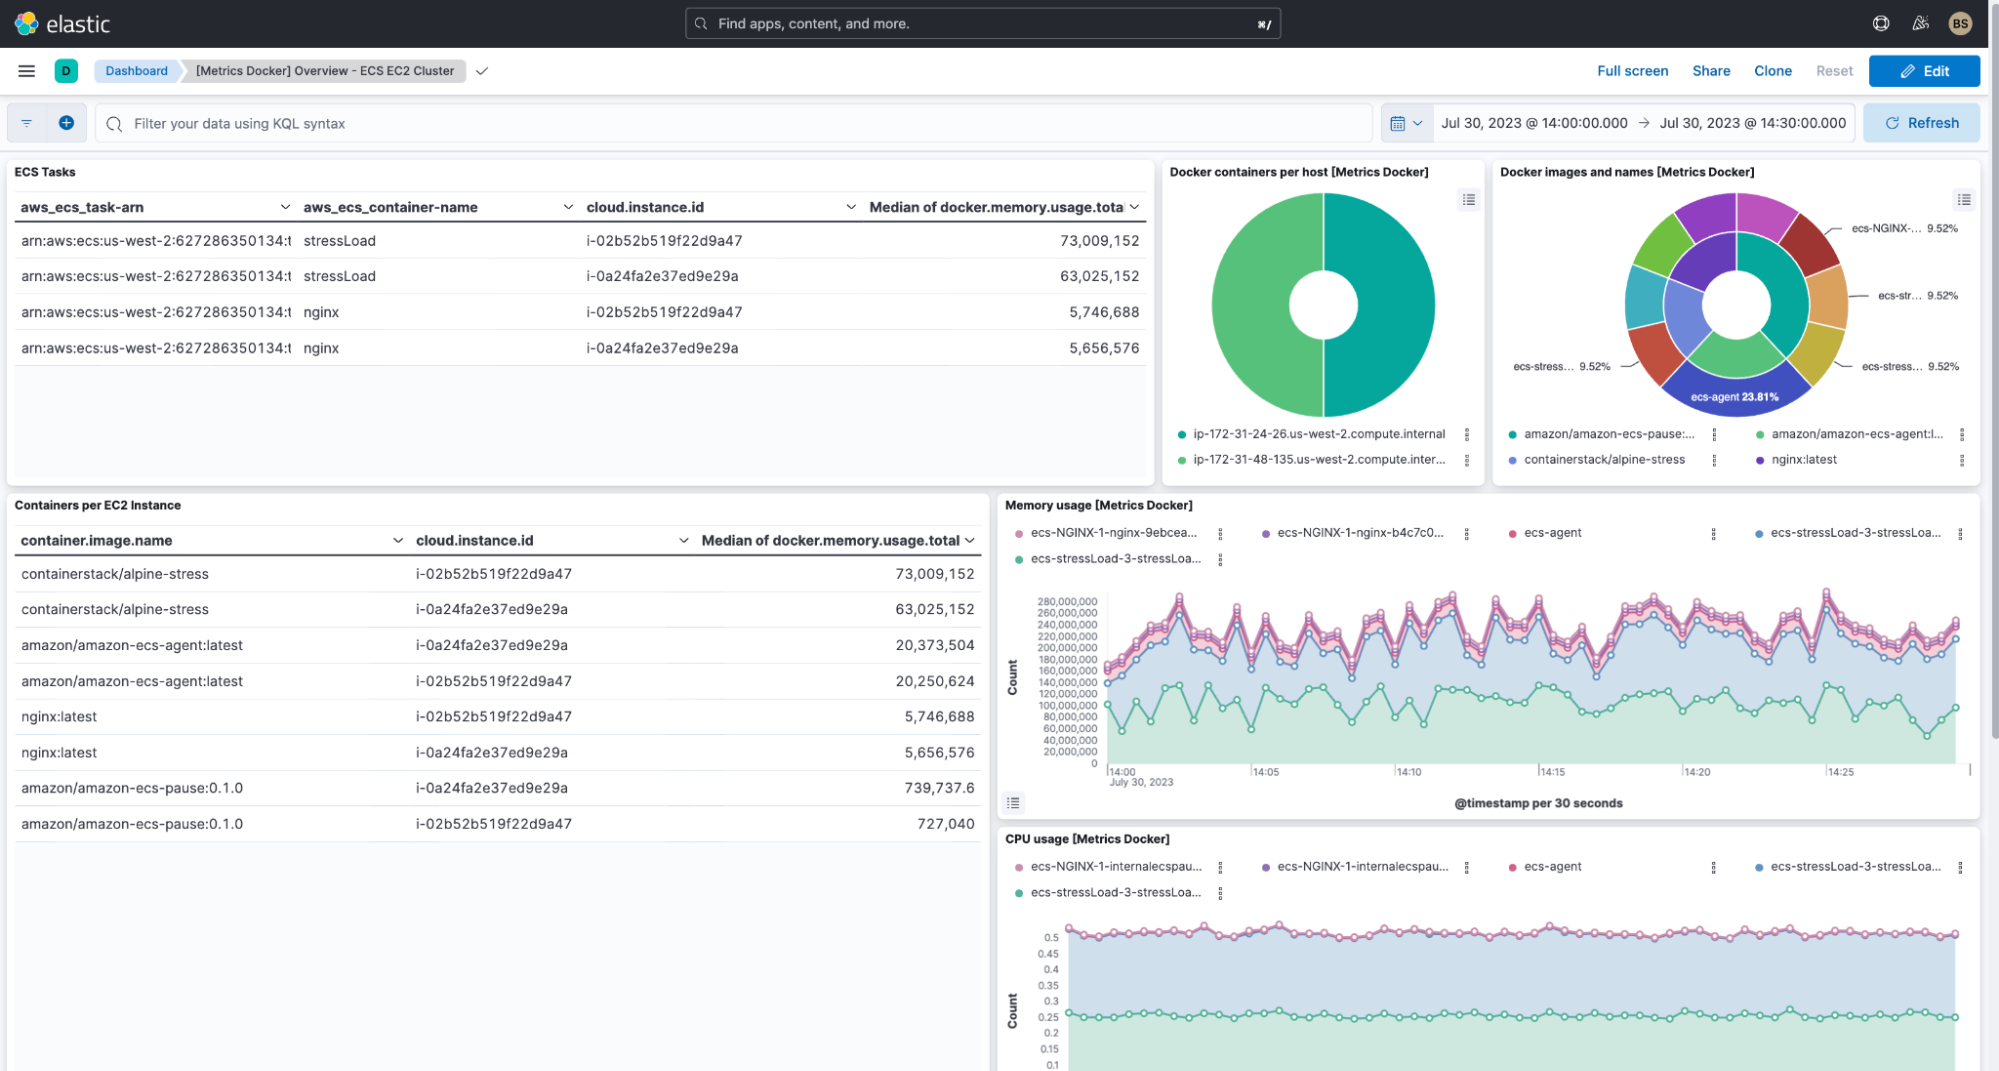The height and width of the screenshot is (1071, 1999).
Task: Open the newsfeed icon in header
Action: coord(1920,24)
